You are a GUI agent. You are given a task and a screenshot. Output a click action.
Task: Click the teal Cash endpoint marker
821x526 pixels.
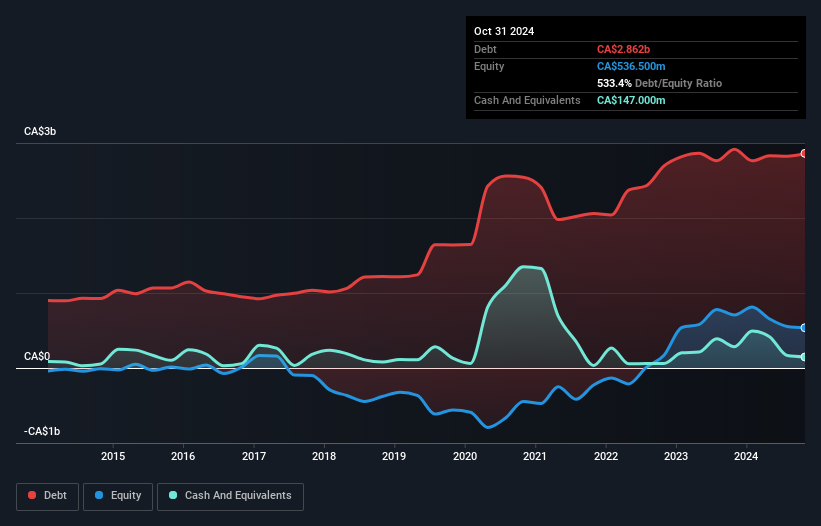pos(804,357)
